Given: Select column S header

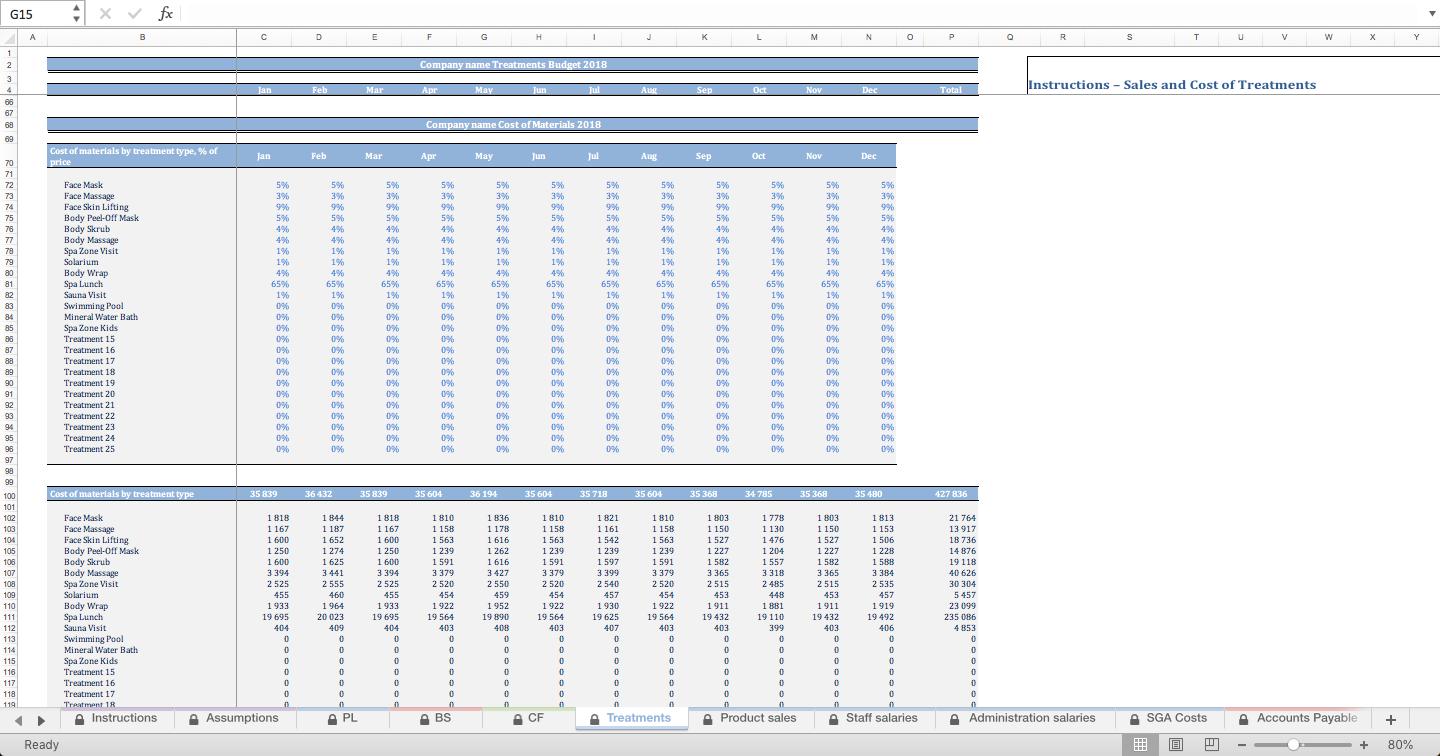Looking at the screenshot, I should click(x=1129, y=37).
